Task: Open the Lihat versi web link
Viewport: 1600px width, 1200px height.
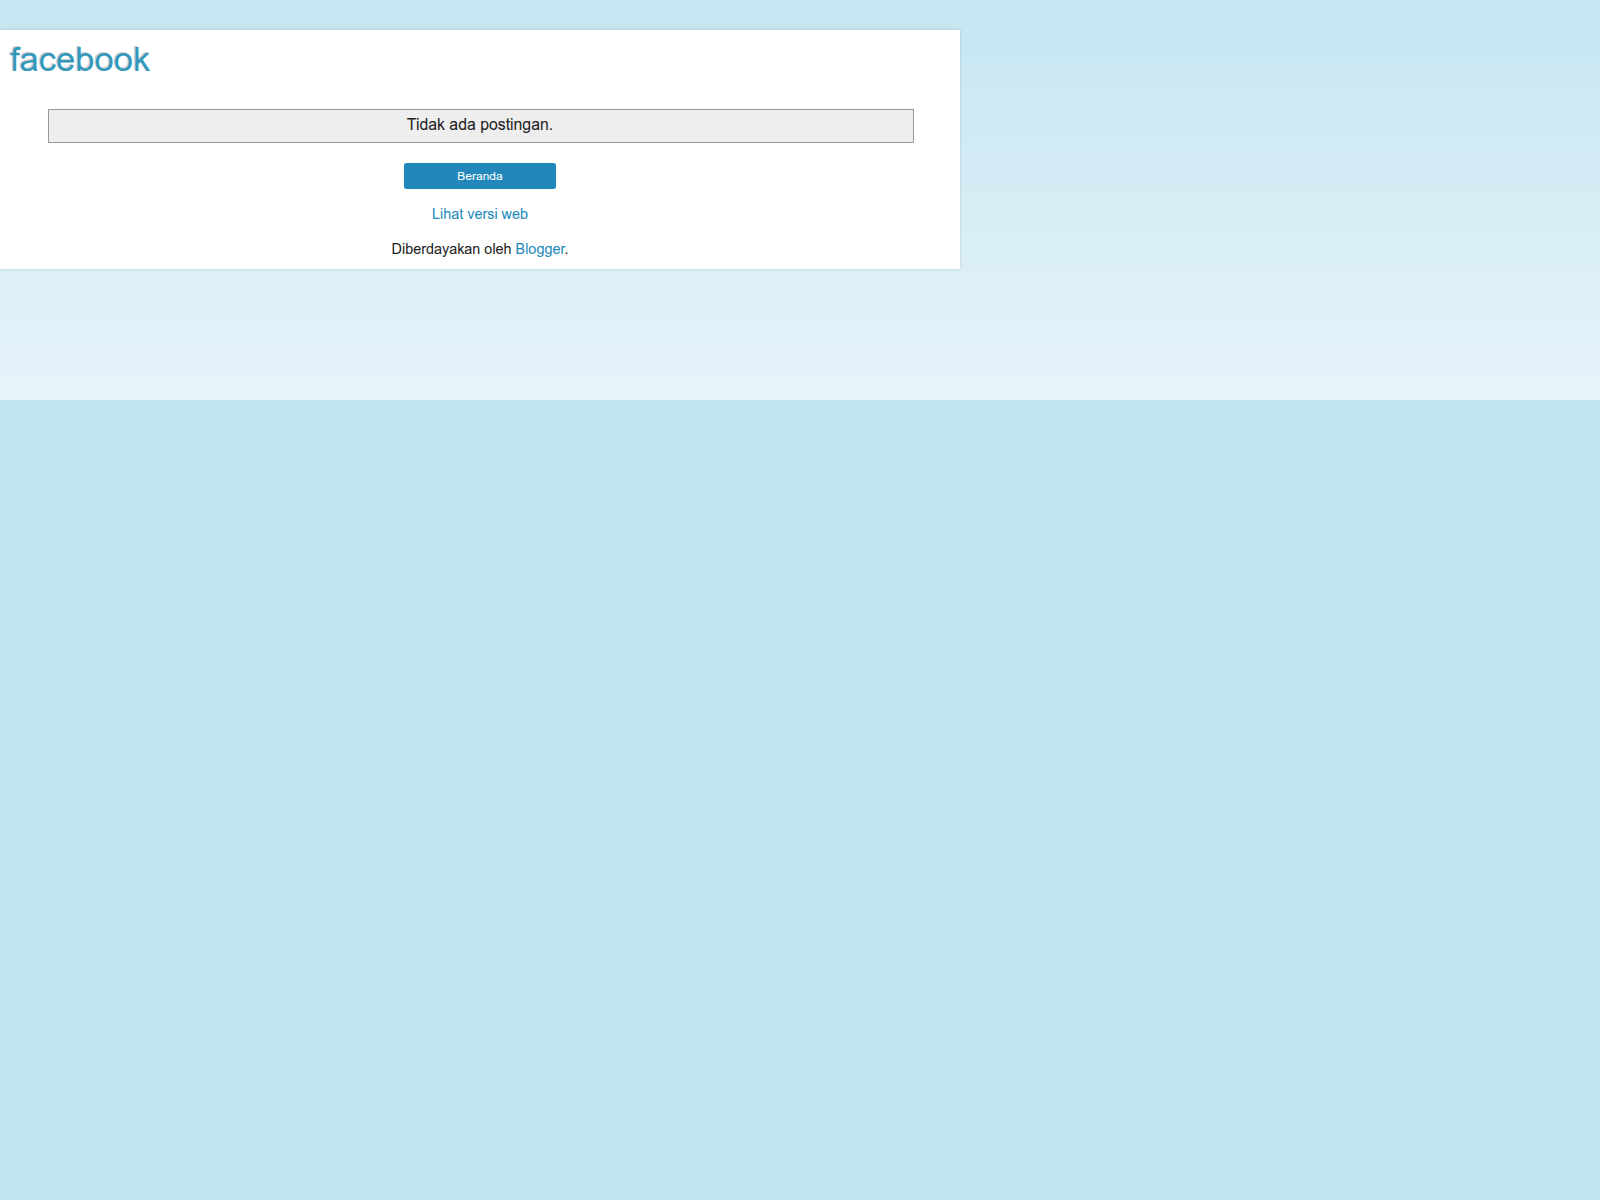Action: point(480,214)
